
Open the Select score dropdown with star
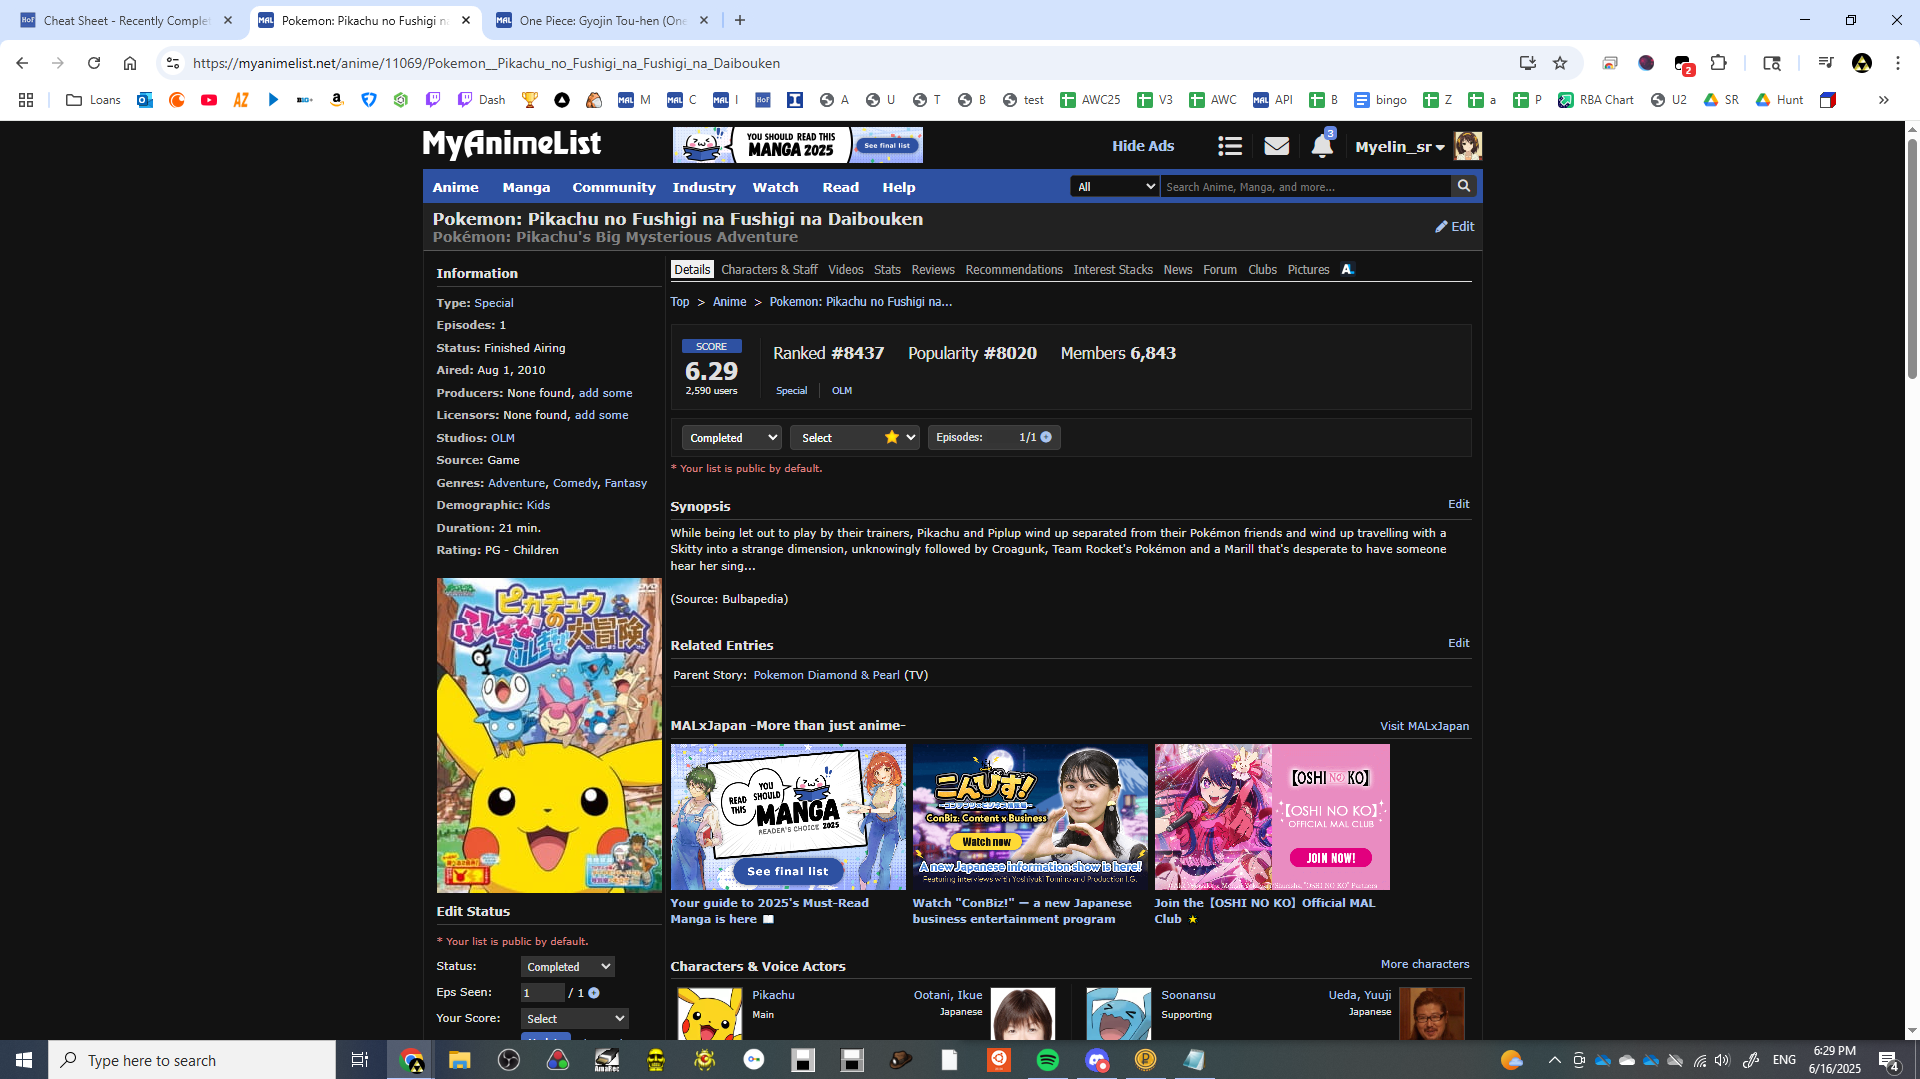(854, 438)
